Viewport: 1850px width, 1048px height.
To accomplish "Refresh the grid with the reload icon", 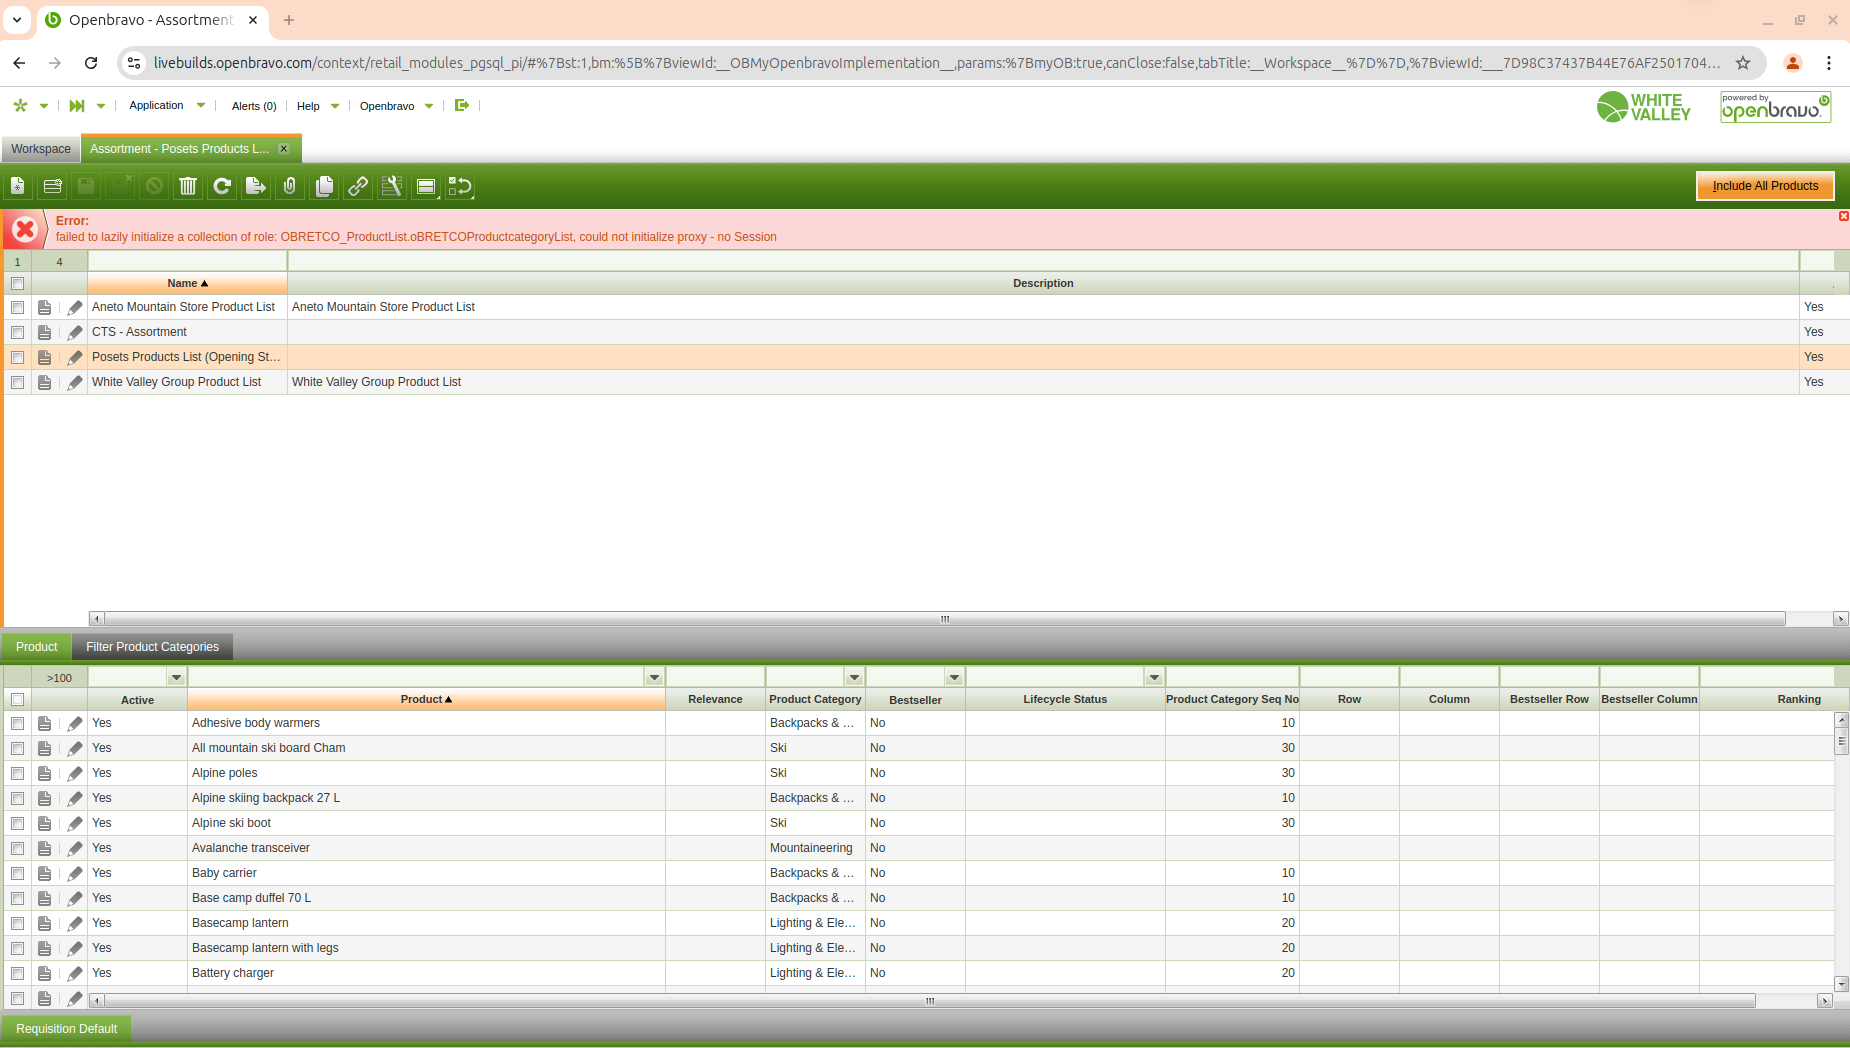I will (222, 186).
